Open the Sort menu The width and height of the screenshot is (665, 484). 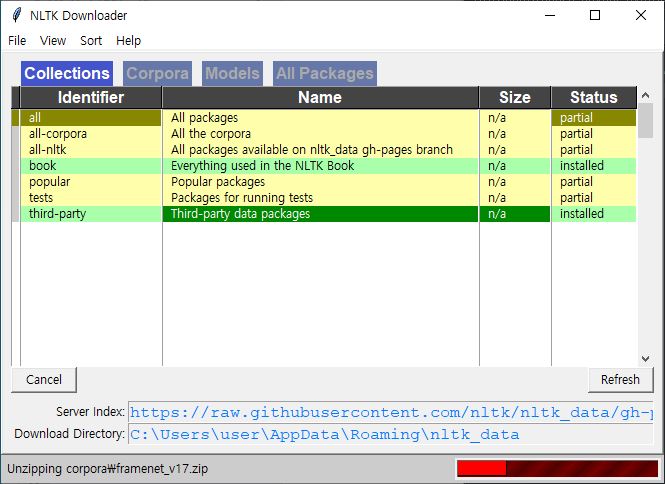[91, 41]
